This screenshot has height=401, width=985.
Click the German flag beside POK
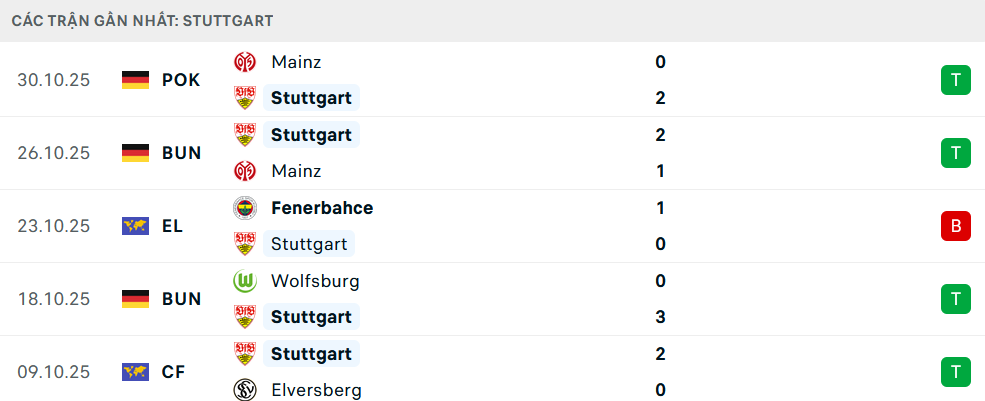(x=135, y=80)
